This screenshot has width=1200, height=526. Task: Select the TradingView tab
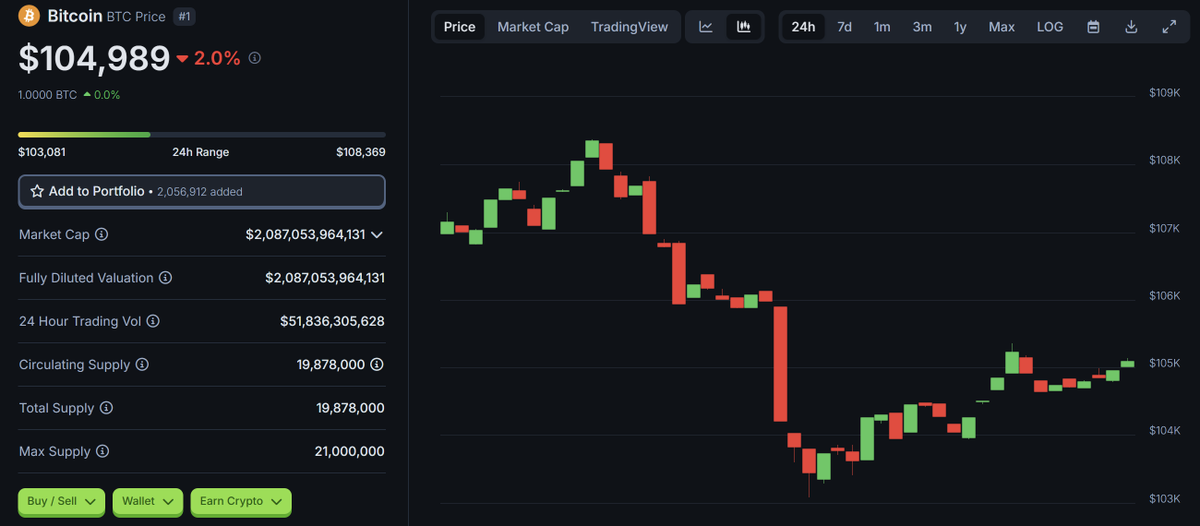[x=629, y=27]
